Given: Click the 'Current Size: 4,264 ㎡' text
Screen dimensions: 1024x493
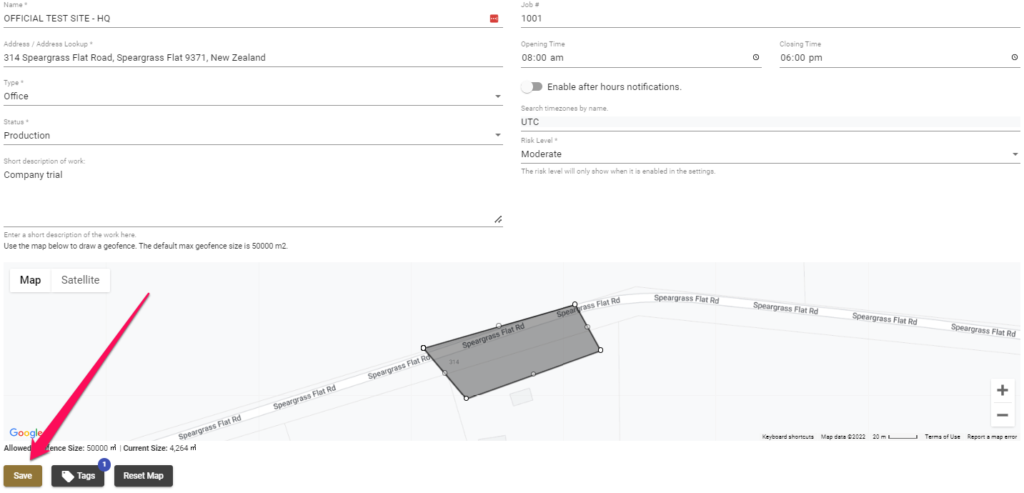Looking at the screenshot, I should (160, 449).
